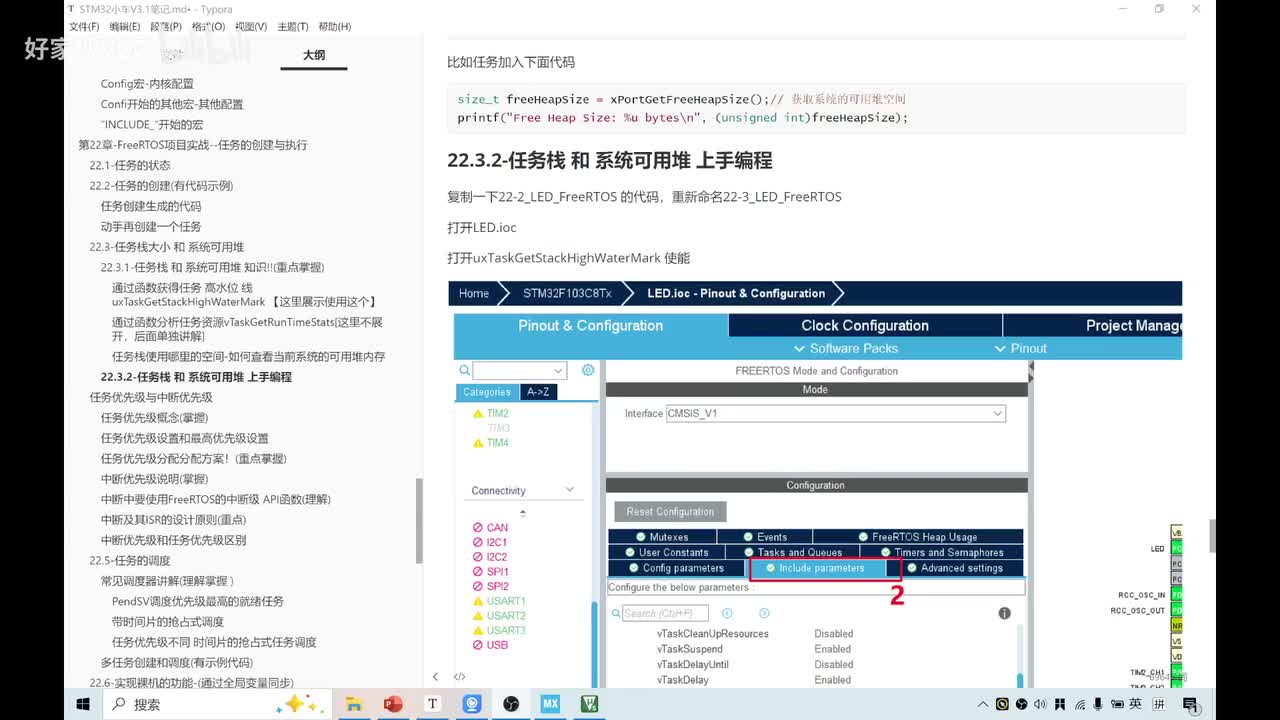1280x720 pixels.
Task: Open the 段落(P) menu
Action: click(166, 27)
